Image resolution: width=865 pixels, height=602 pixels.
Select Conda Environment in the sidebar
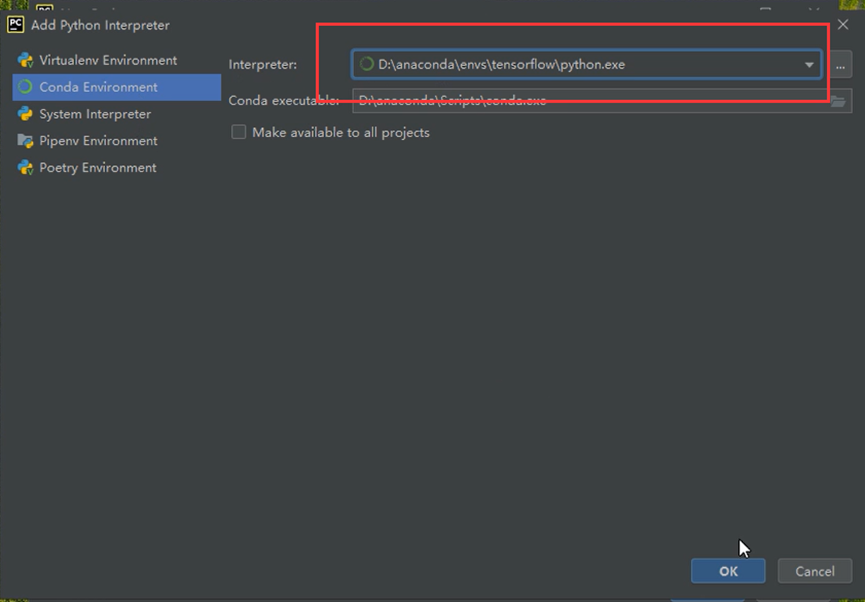click(x=116, y=87)
